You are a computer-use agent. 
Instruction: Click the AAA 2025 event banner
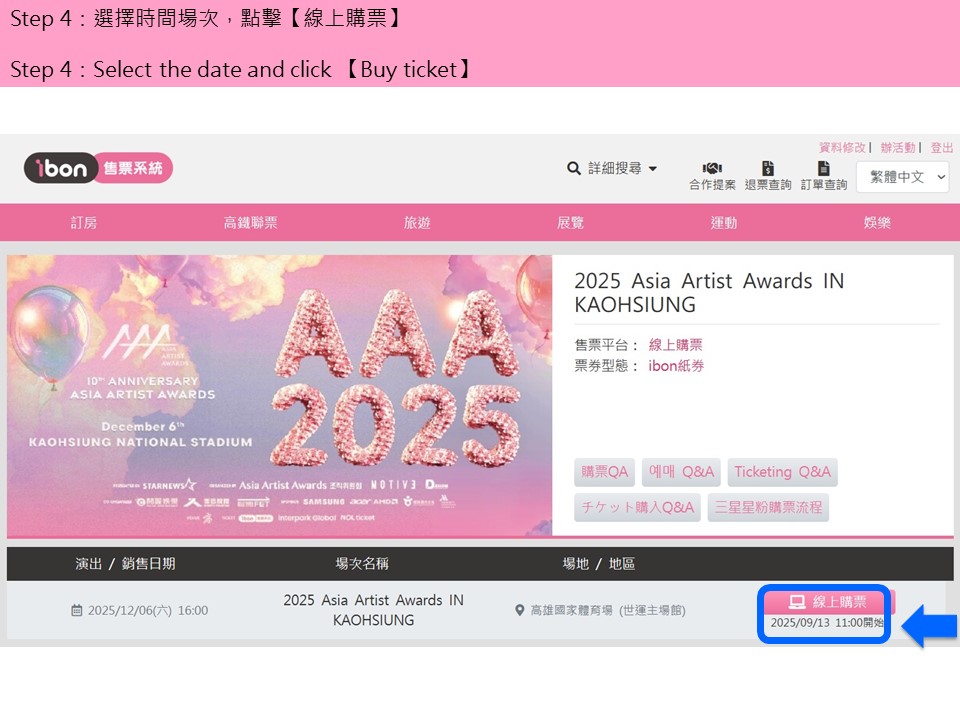pyautogui.click(x=280, y=395)
